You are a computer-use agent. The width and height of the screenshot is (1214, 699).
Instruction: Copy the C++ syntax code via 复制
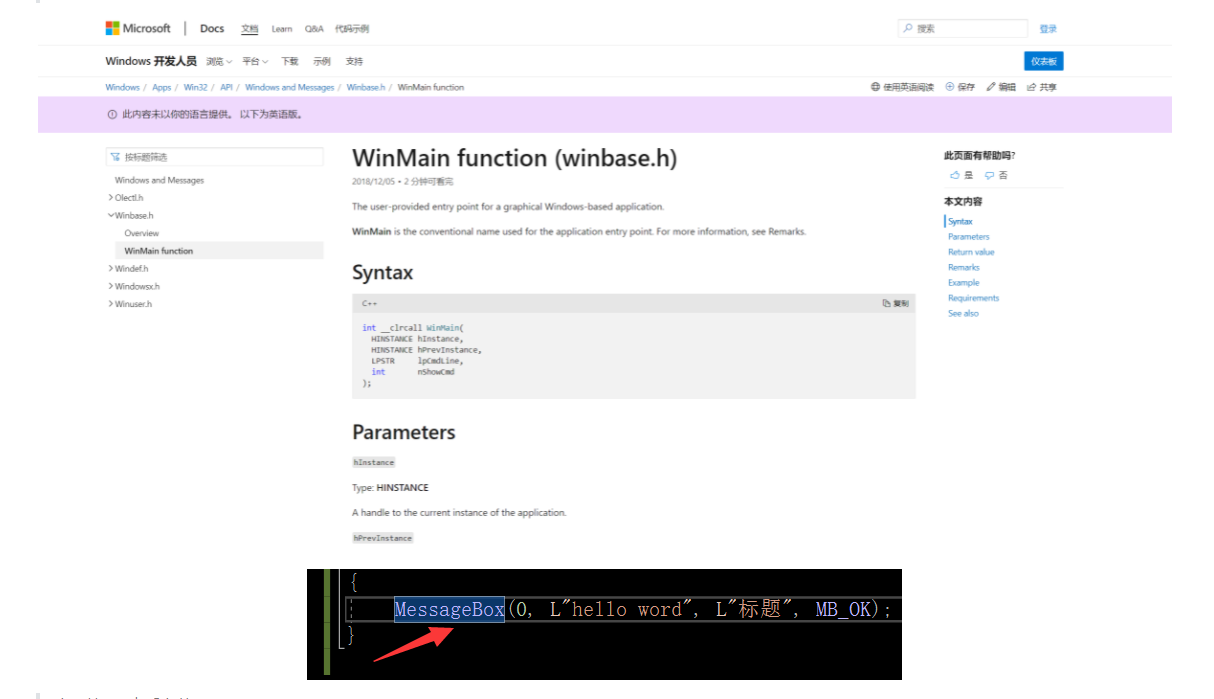click(x=896, y=303)
